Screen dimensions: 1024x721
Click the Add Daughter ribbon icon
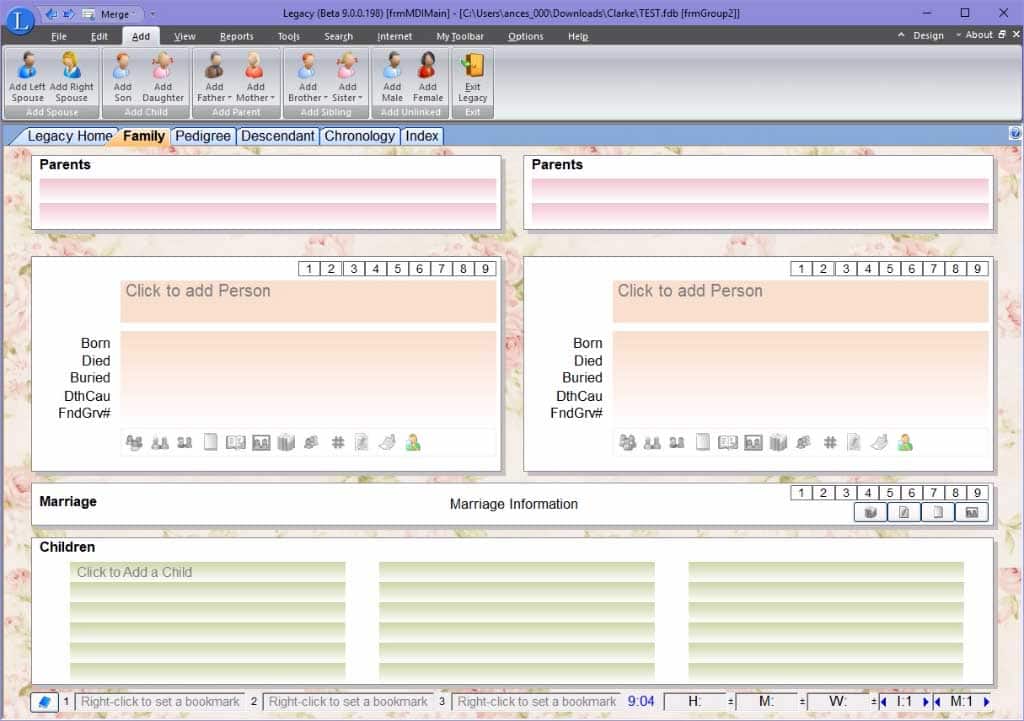click(163, 68)
